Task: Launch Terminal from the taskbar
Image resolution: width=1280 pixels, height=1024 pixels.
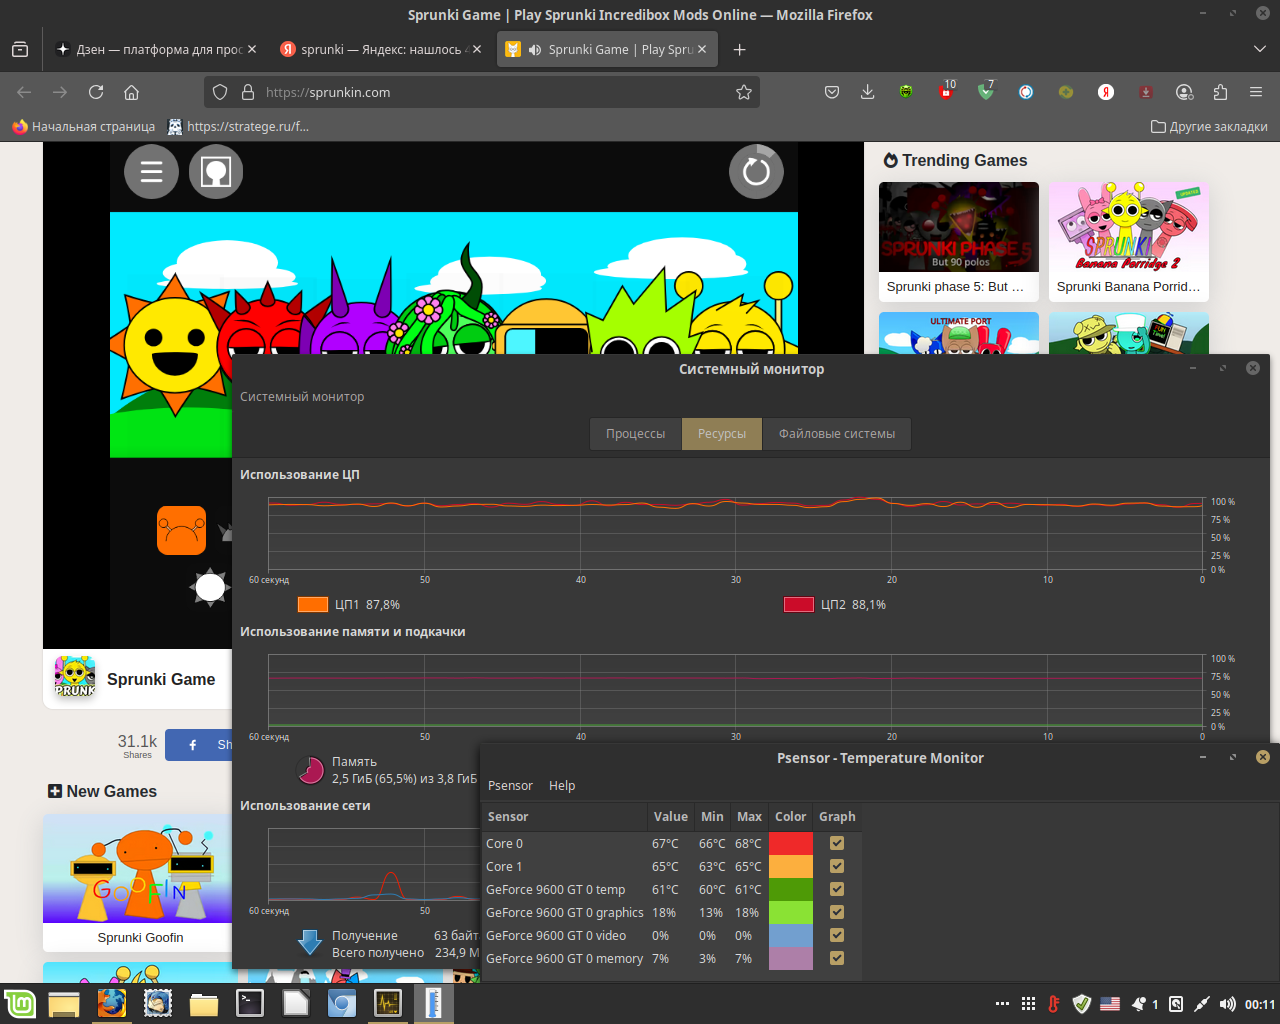Action: [250, 1003]
